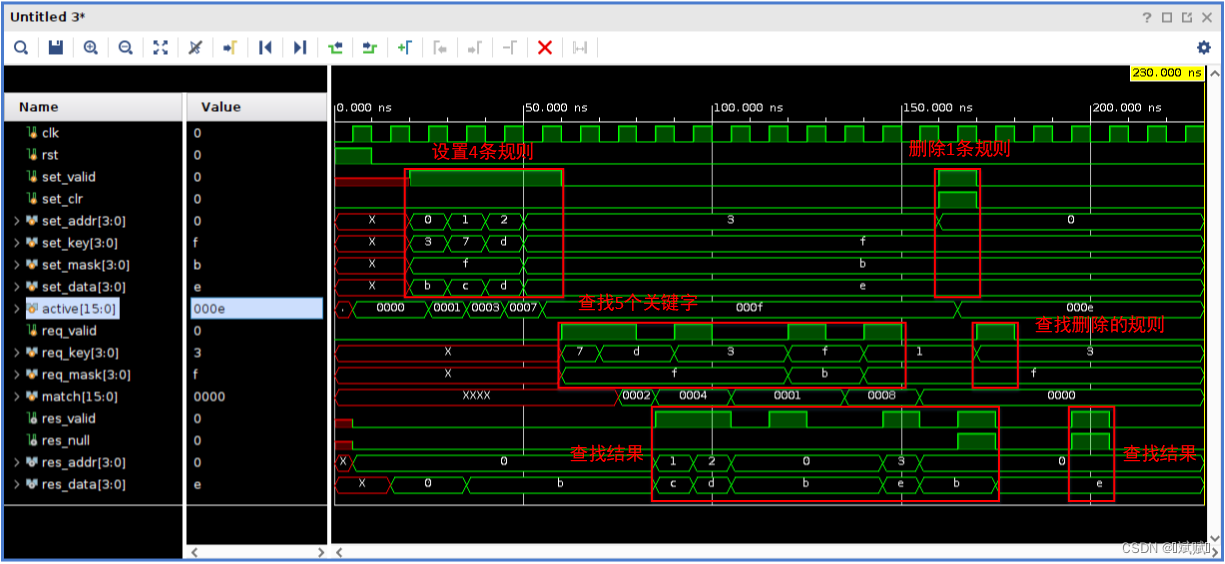
Task: Select the set_clr signal
Action: click(62, 199)
